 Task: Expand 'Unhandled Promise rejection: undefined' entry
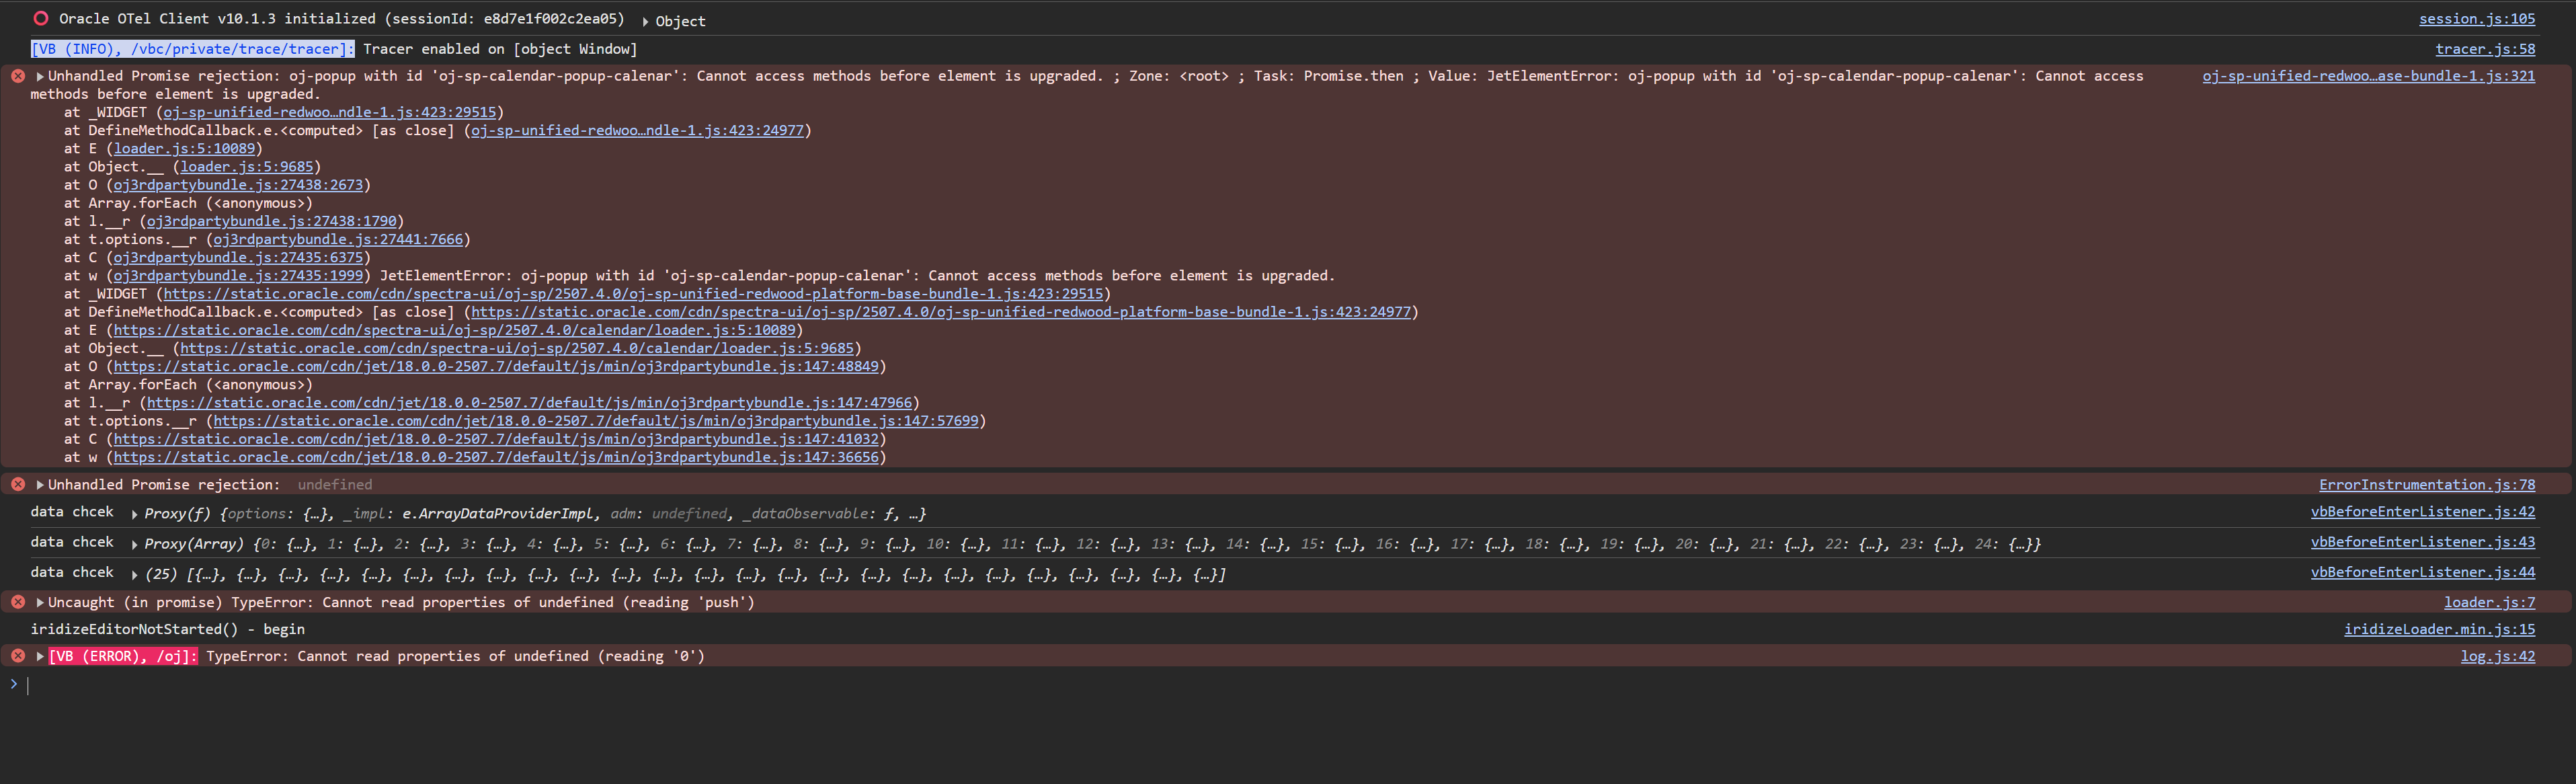coord(40,484)
